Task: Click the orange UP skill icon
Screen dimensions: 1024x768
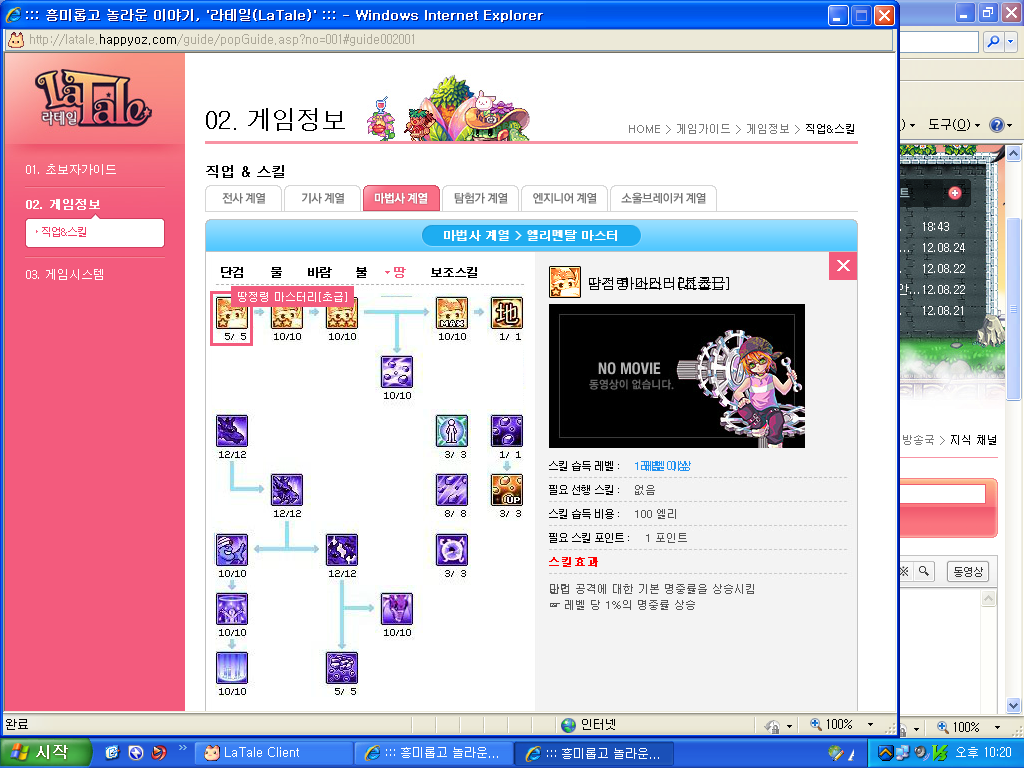Action: [x=507, y=490]
